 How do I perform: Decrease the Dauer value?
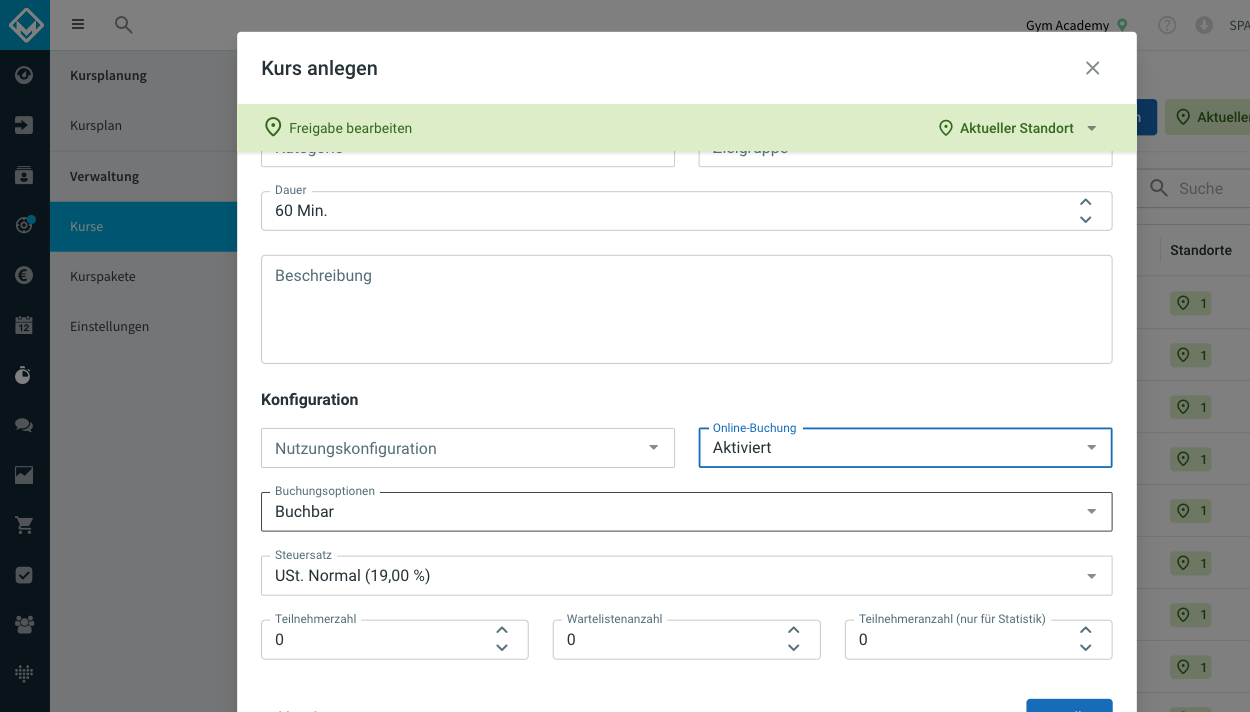[x=1085, y=219]
